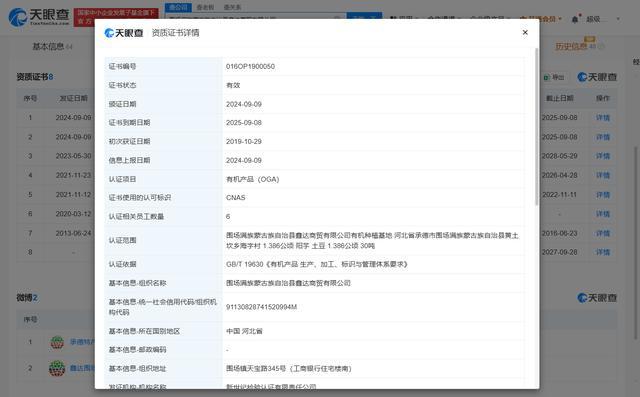
Task: Close the 资质证书详情 dialog
Action: click(525, 32)
